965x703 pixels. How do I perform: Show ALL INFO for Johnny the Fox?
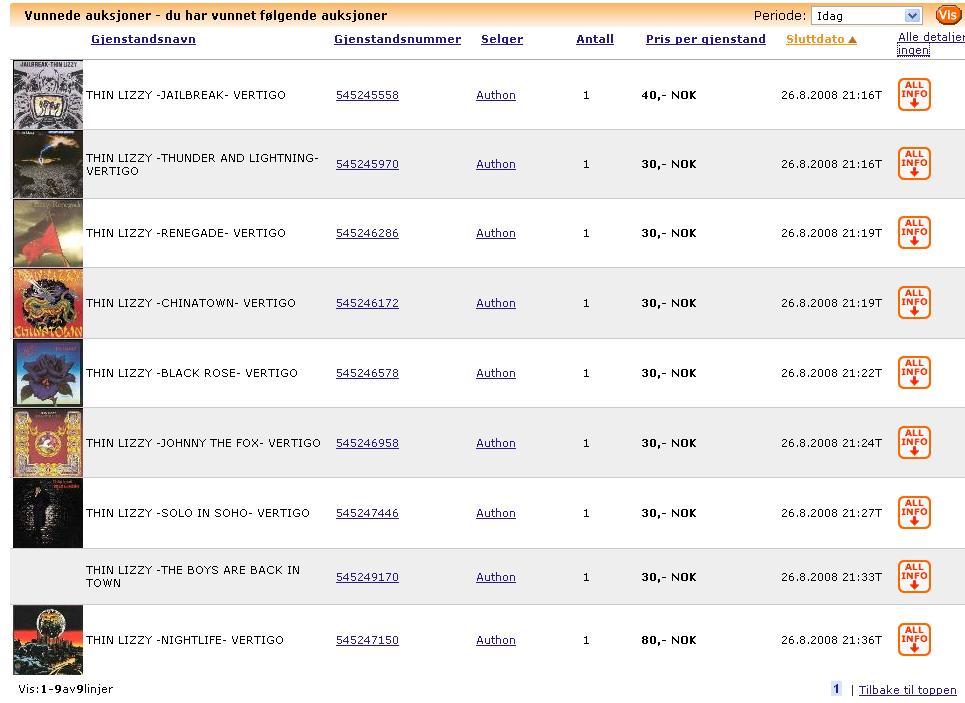tap(914, 442)
